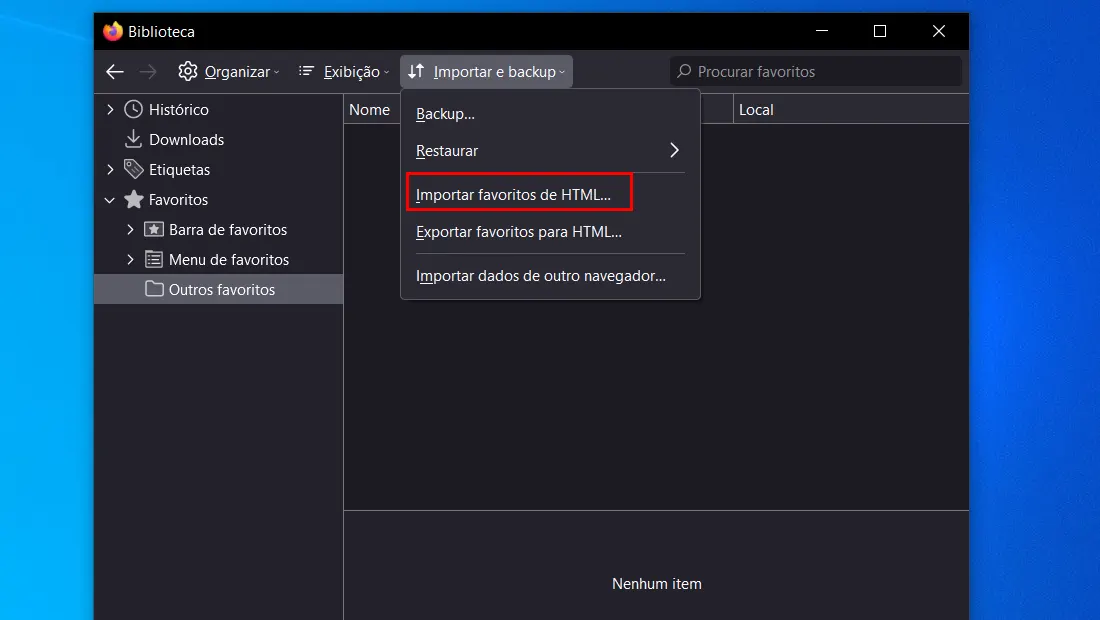Open the Exibição dropdown menu
This screenshot has height=620, width=1100.
point(343,72)
